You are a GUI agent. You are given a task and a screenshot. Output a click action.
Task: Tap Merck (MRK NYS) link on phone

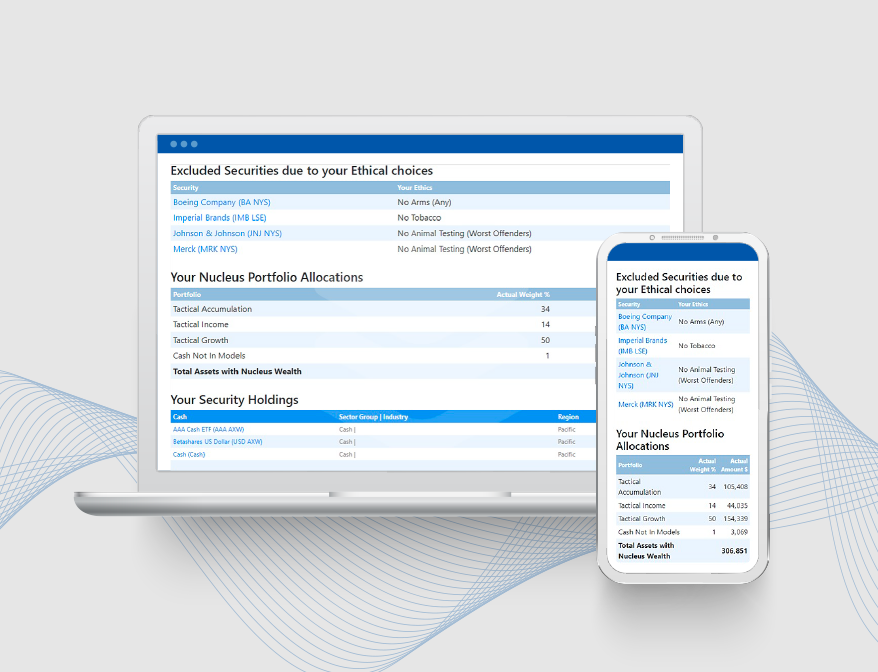point(646,404)
